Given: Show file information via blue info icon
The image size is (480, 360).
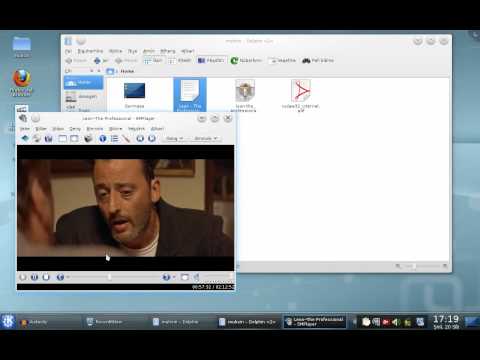Looking at the screenshot, I should pos(103,138).
